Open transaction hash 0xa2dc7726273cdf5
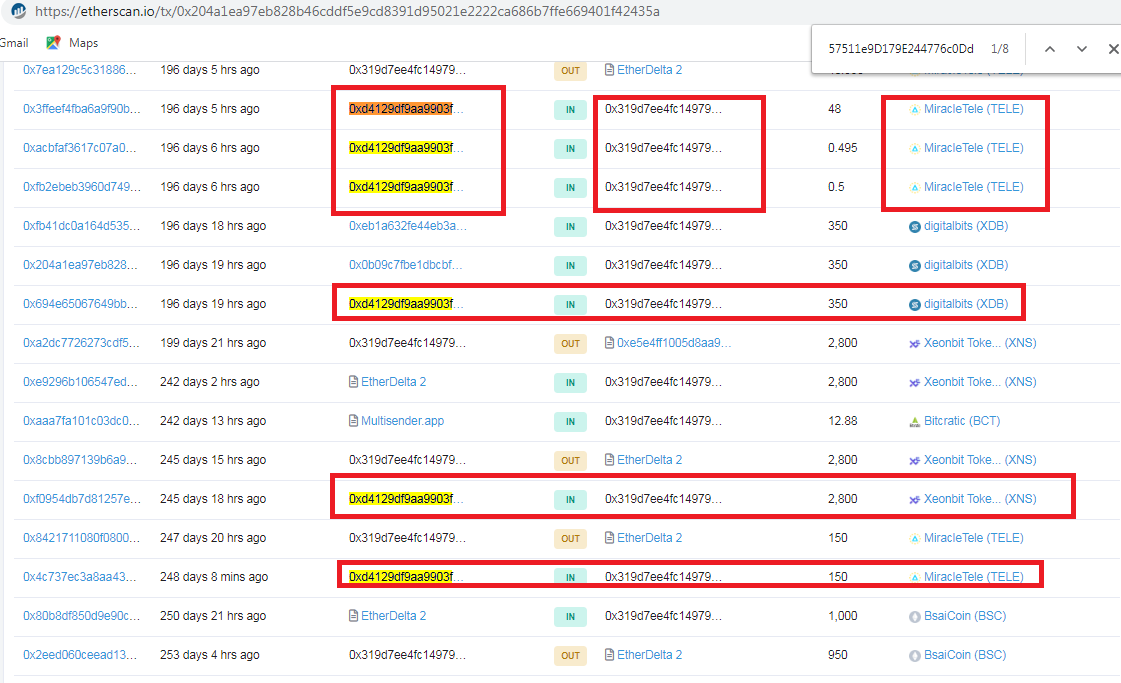This screenshot has width=1121, height=683. coord(82,343)
